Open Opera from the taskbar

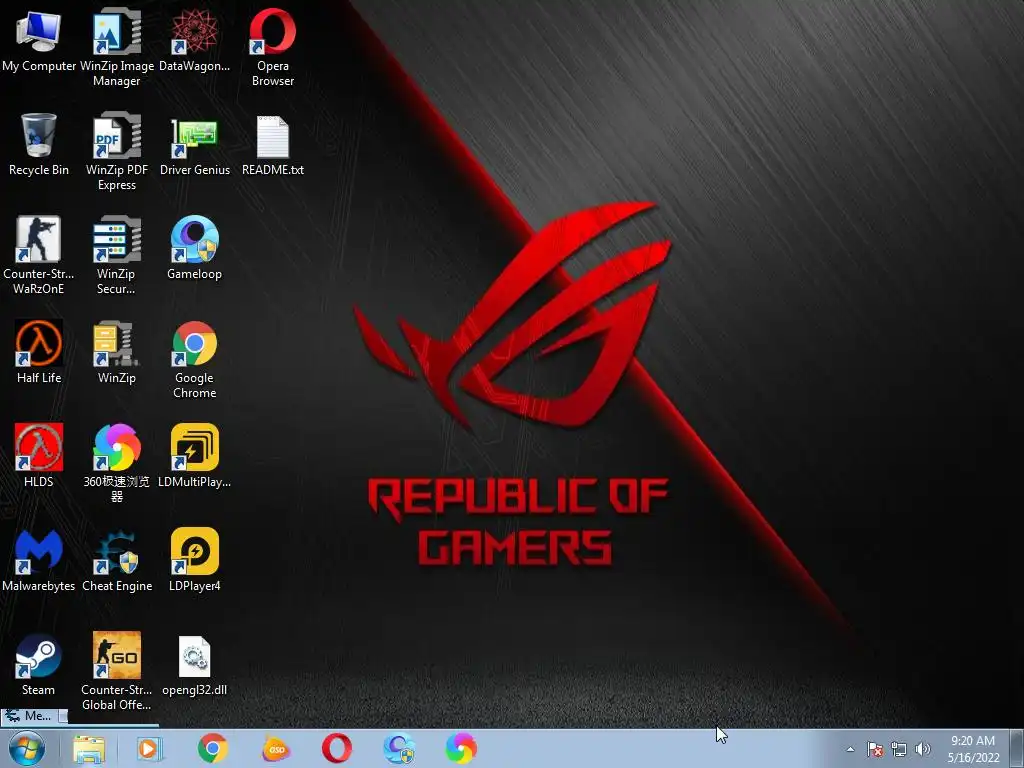pyautogui.click(x=336, y=748)
